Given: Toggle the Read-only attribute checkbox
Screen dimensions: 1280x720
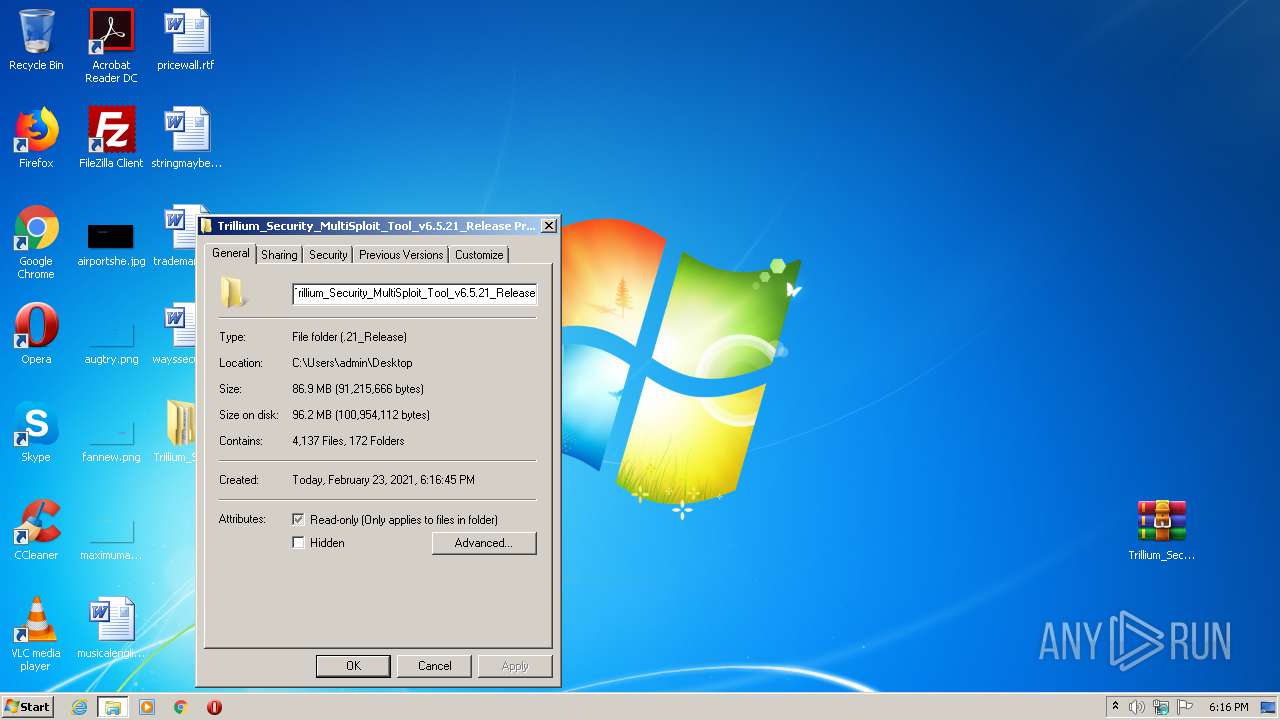Looking at the screenshot, I should [298, 520].
